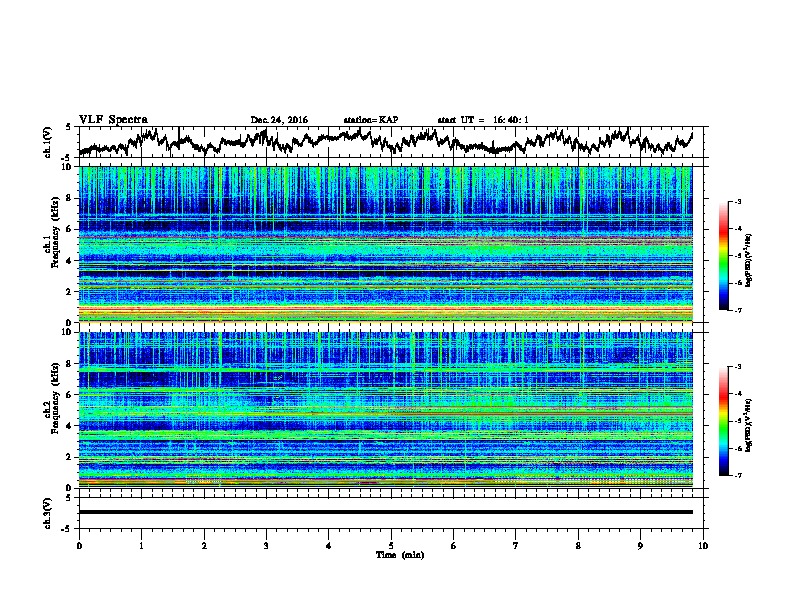Click the ch.1 "Frequency (kHz)" axis label
The image size is (792, 612).
point(55,233)
